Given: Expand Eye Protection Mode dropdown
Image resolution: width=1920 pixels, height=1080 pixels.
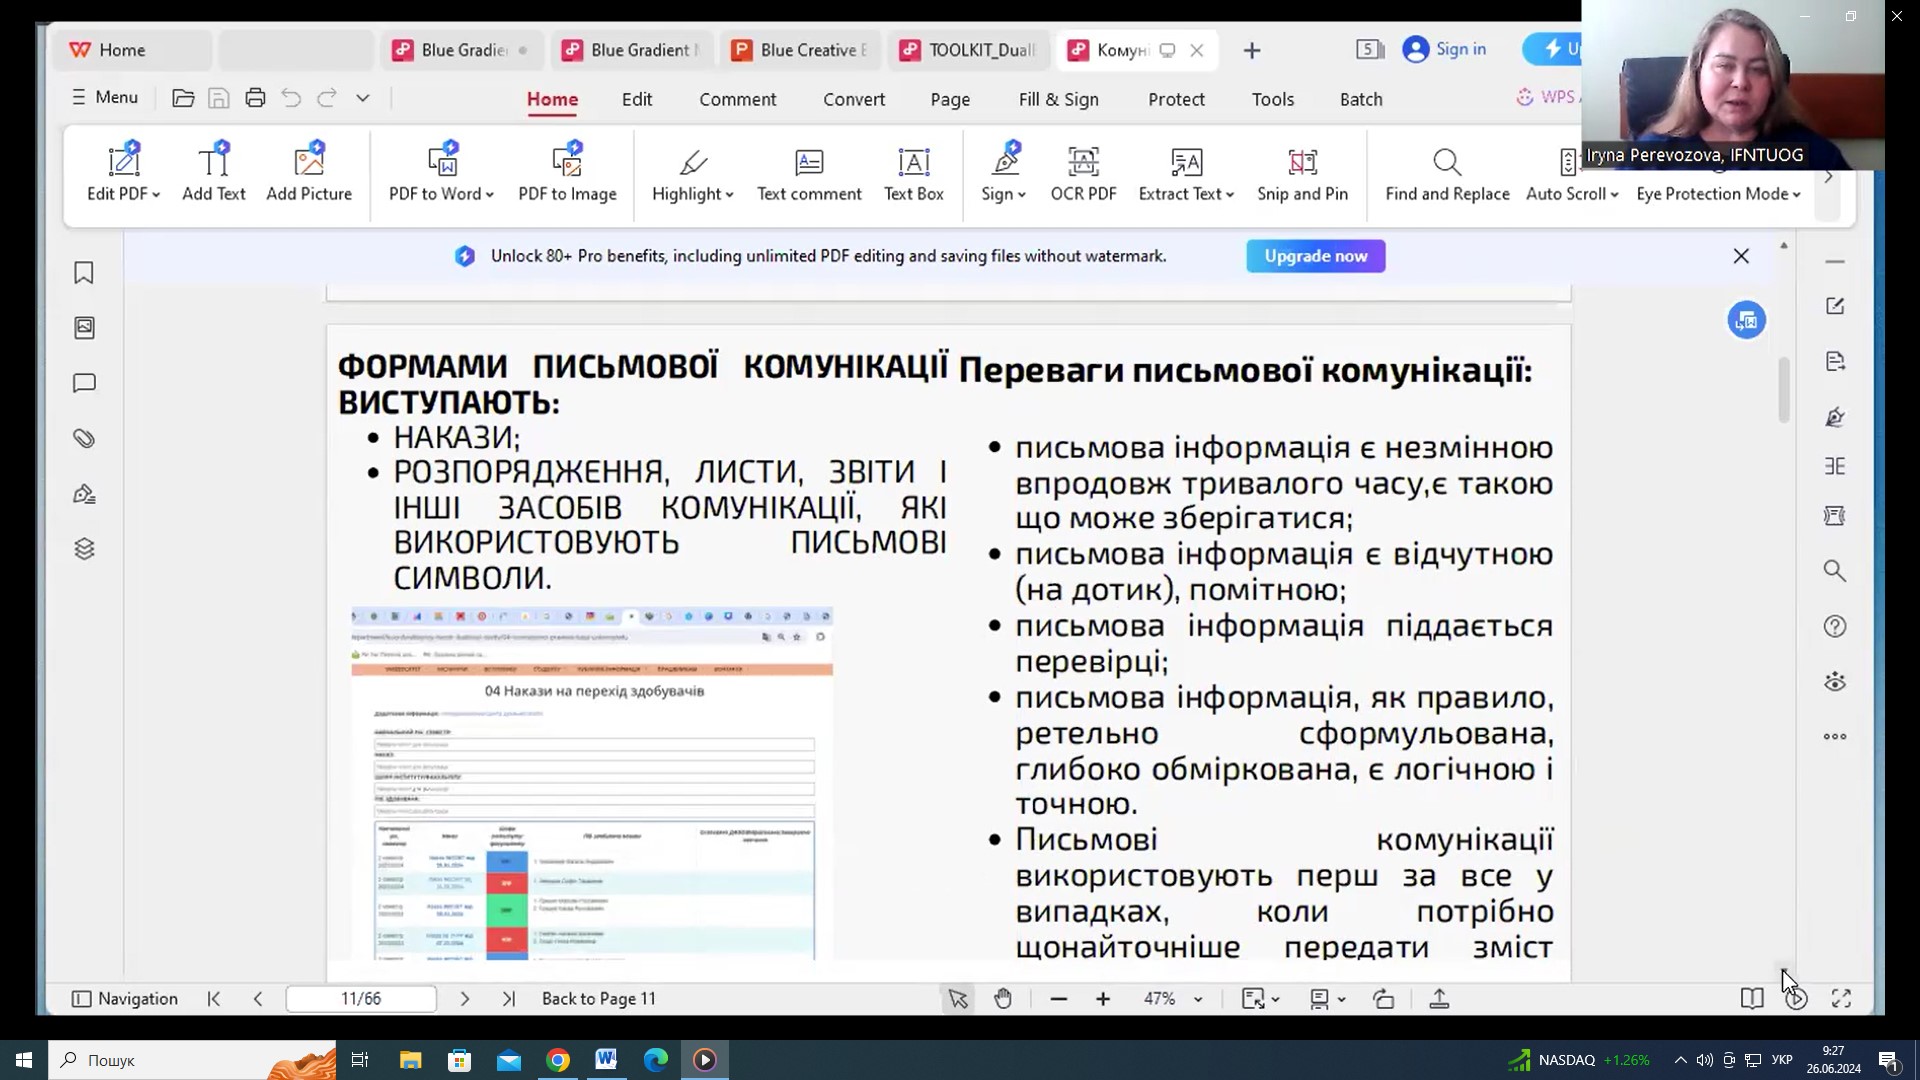Looking at the screenshot, I should point(1797,195).
